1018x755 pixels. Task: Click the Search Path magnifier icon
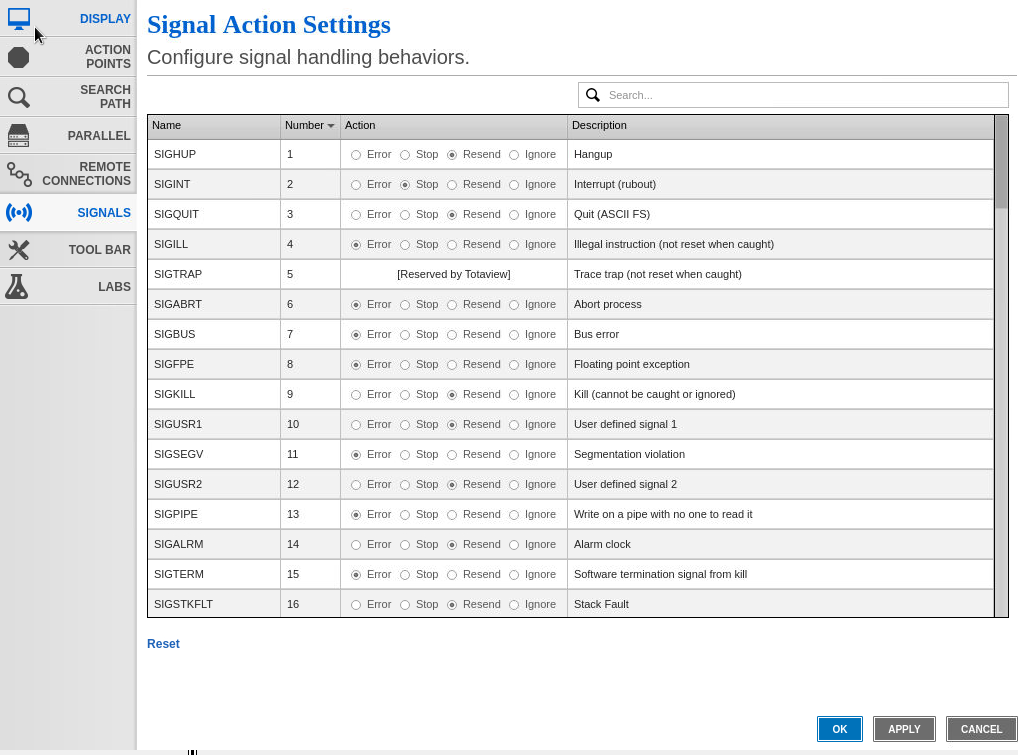(19, 97)
